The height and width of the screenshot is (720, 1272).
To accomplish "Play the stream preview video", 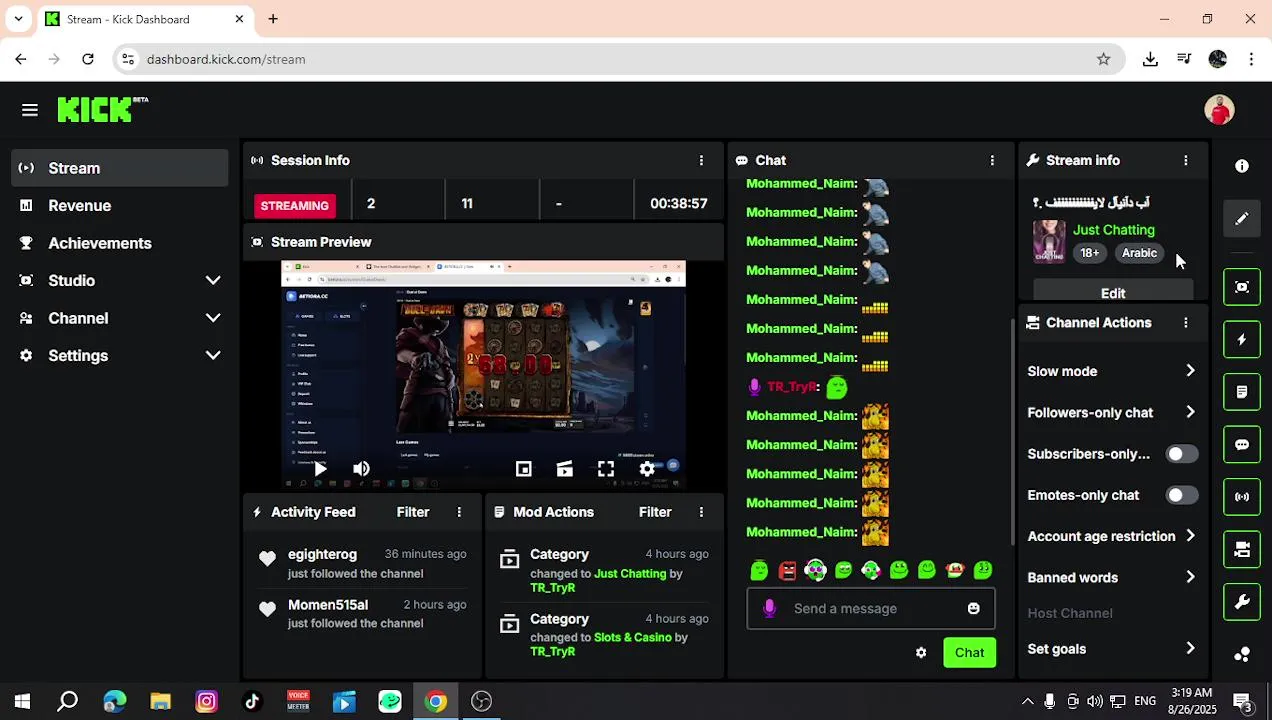I will click(x=320, y=469).
